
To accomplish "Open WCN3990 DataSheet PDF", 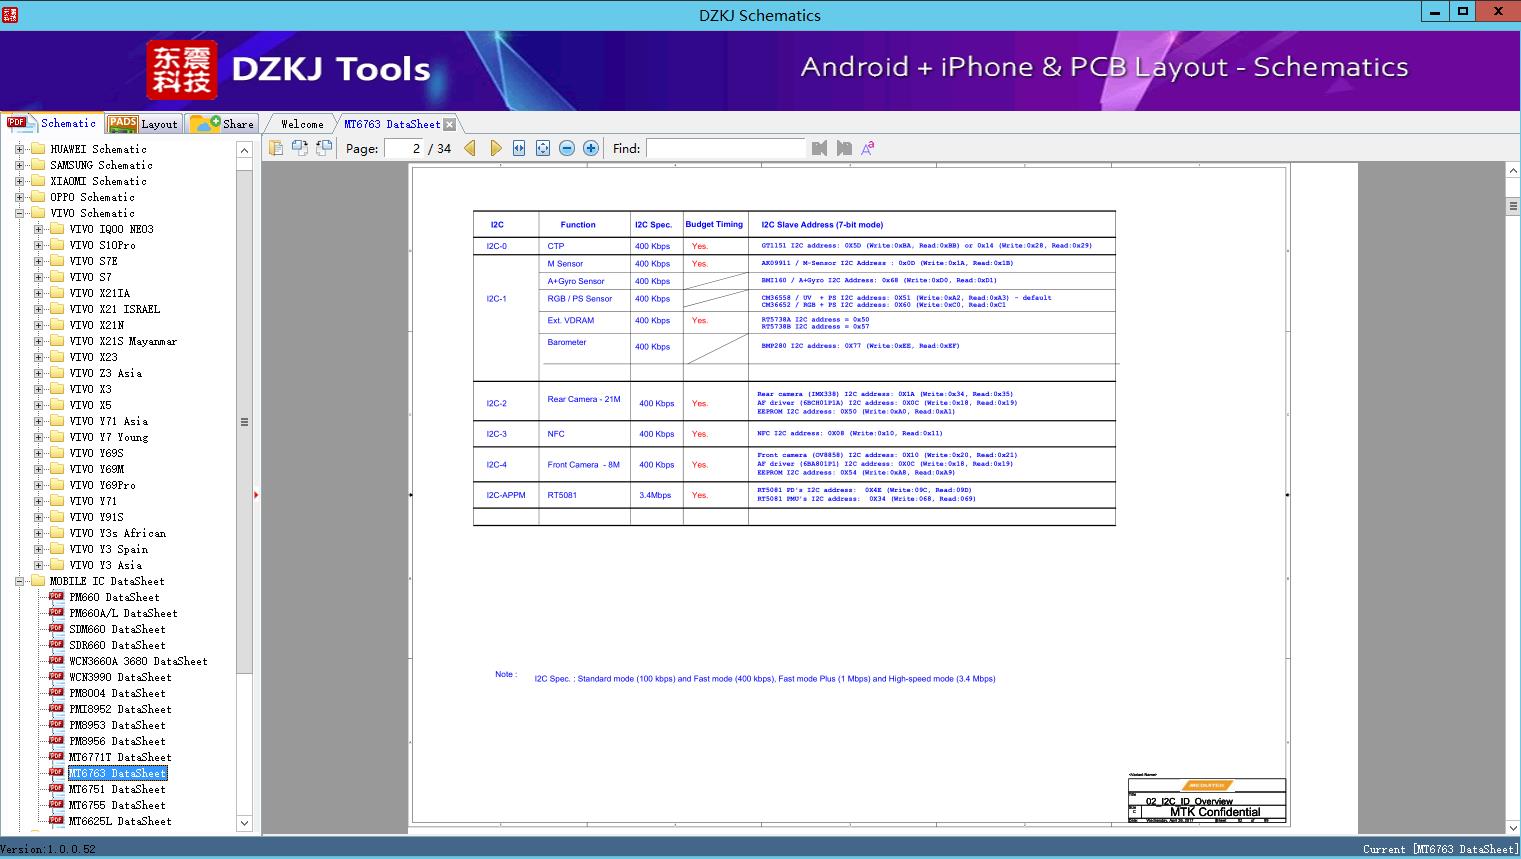I will (x=120, y=677).
